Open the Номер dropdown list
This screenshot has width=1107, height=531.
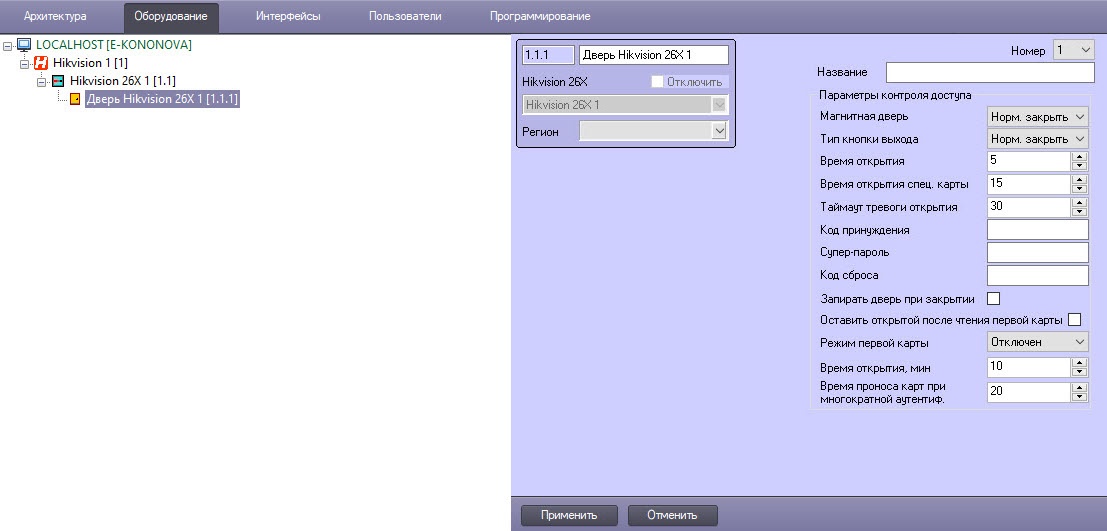click(x=1073, y=50)
